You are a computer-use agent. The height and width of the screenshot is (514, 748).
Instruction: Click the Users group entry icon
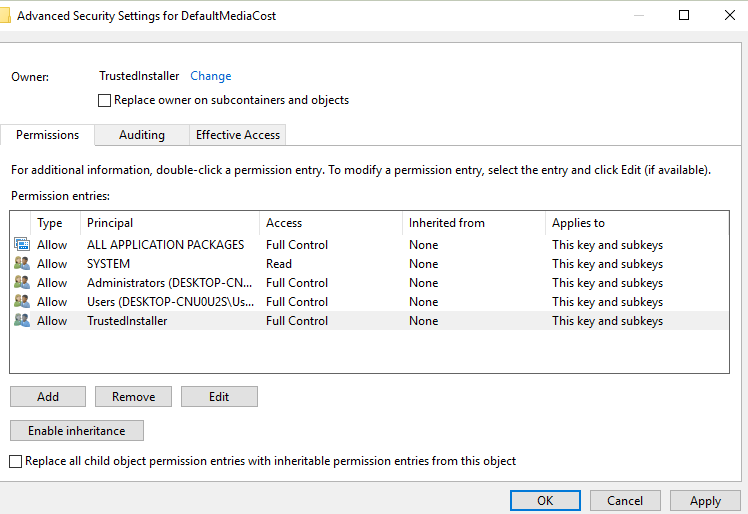(x=22, y=302)
